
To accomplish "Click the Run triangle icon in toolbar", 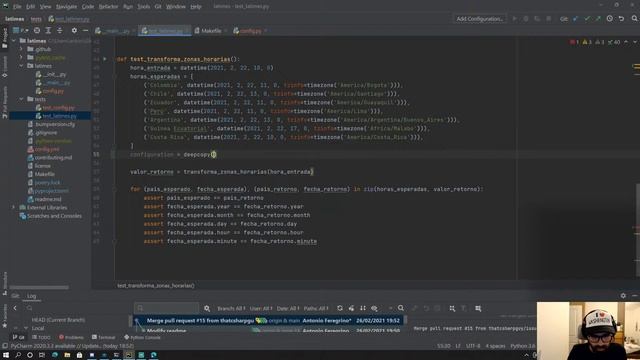I will pyautogui.click(x=515, y=19).
